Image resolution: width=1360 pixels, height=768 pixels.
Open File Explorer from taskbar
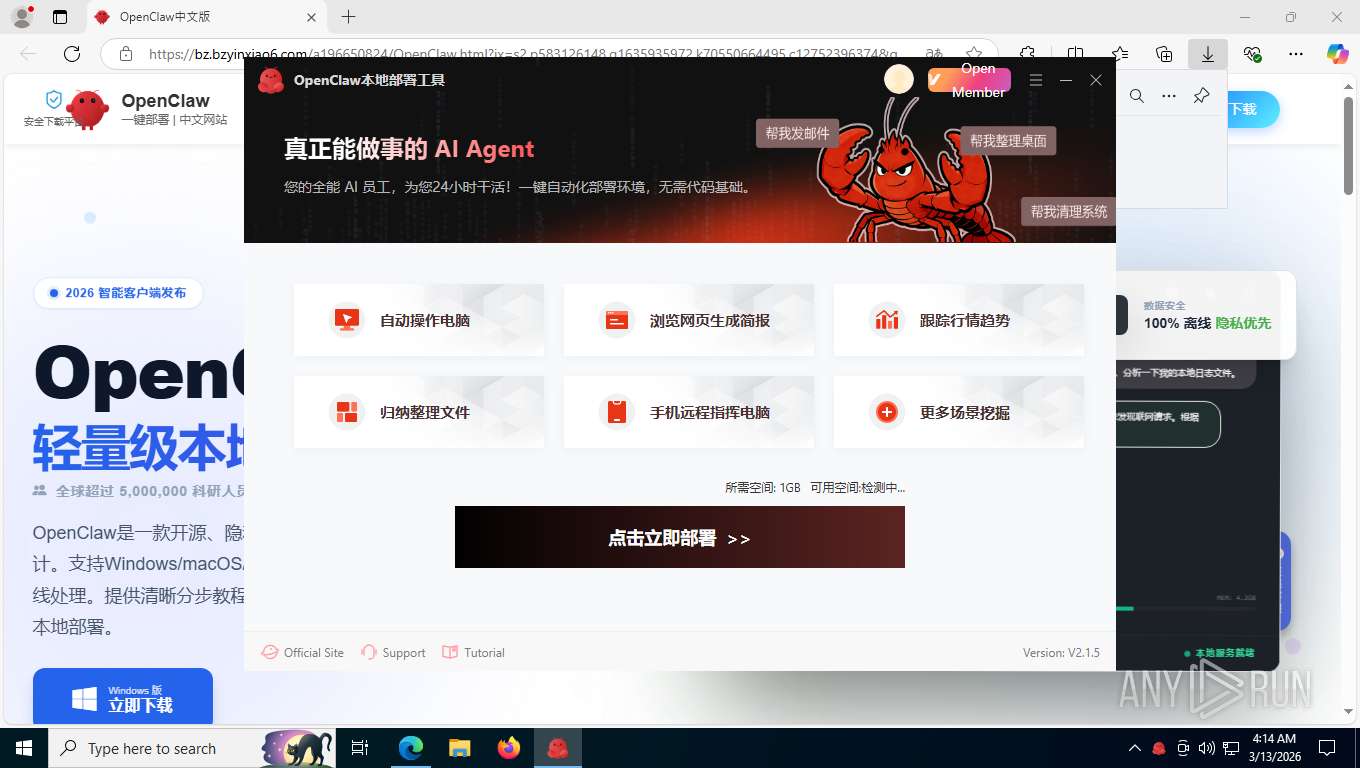[x=460, y=748]
